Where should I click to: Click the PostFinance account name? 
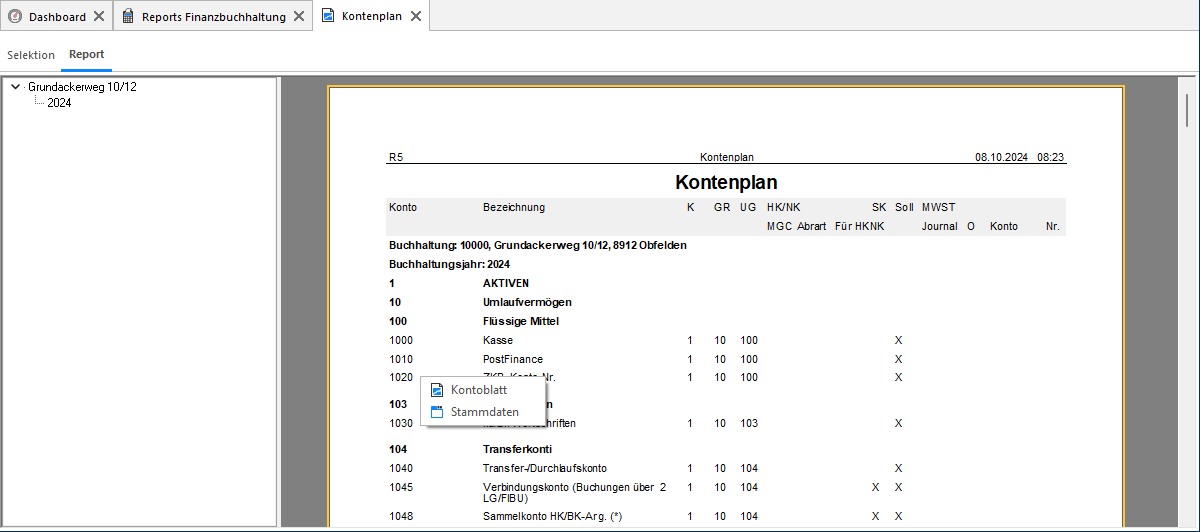(x=513, y=359)
